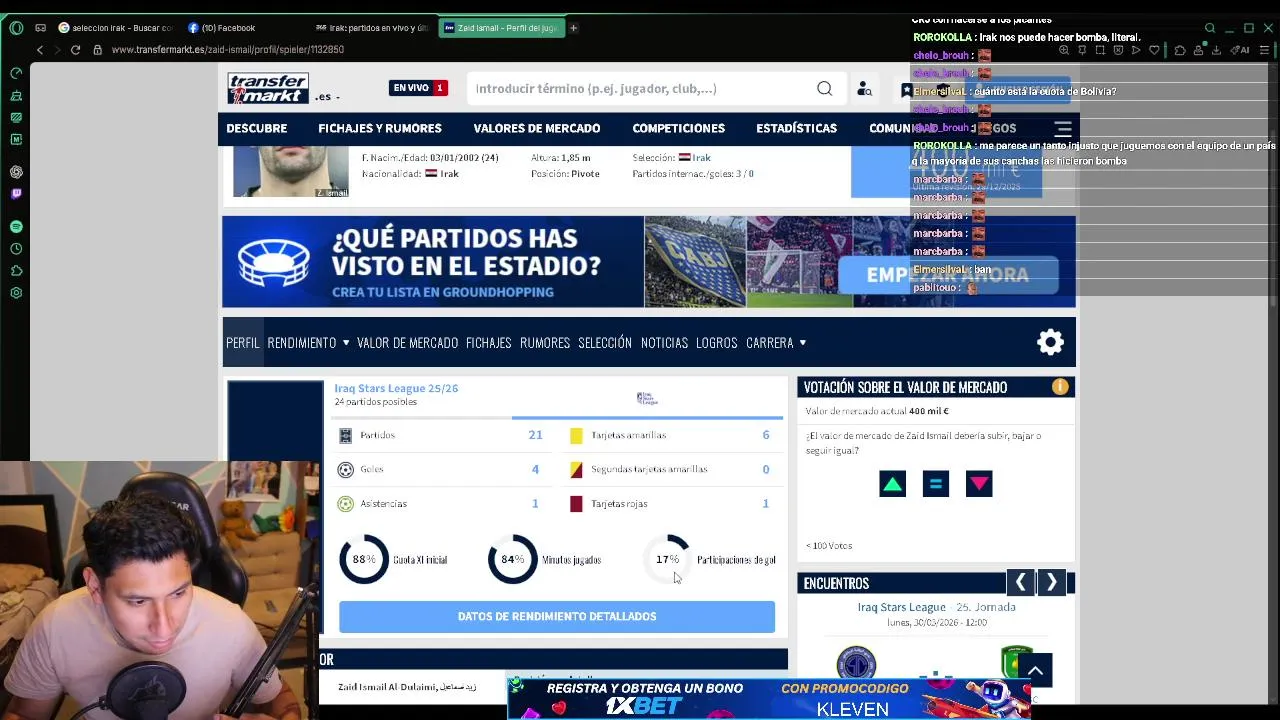Open Descubre navigation menu
This screenshot has height=720, width=1280.
click(256, 129)
